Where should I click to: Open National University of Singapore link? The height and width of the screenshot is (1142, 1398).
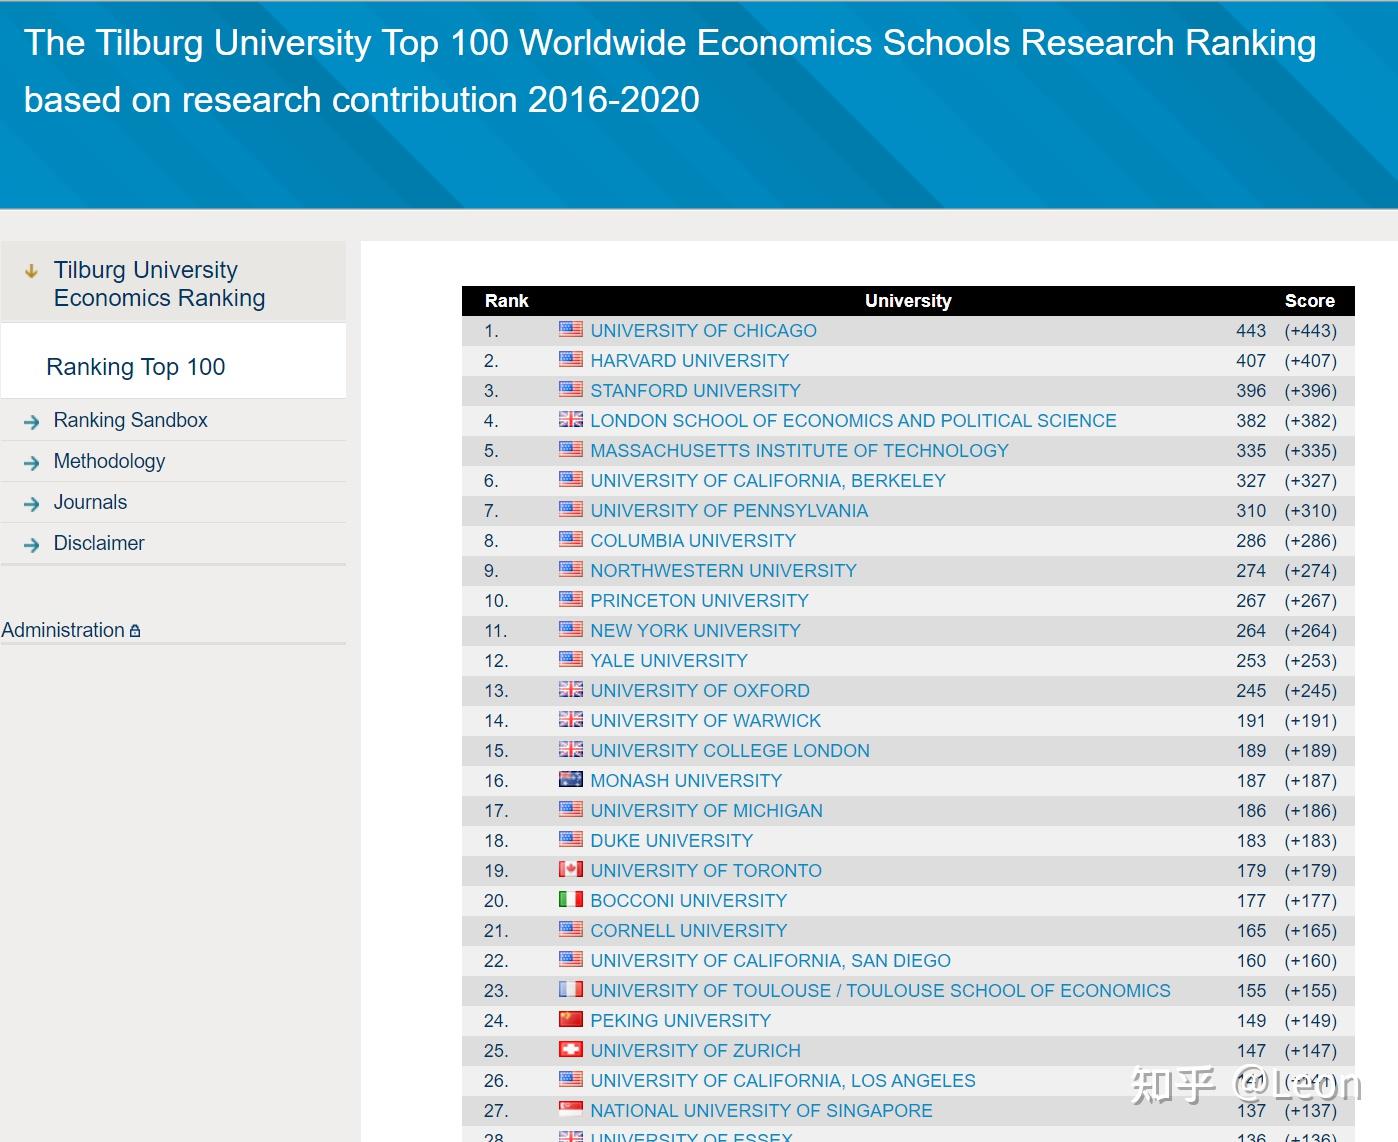pos(761,1111)
